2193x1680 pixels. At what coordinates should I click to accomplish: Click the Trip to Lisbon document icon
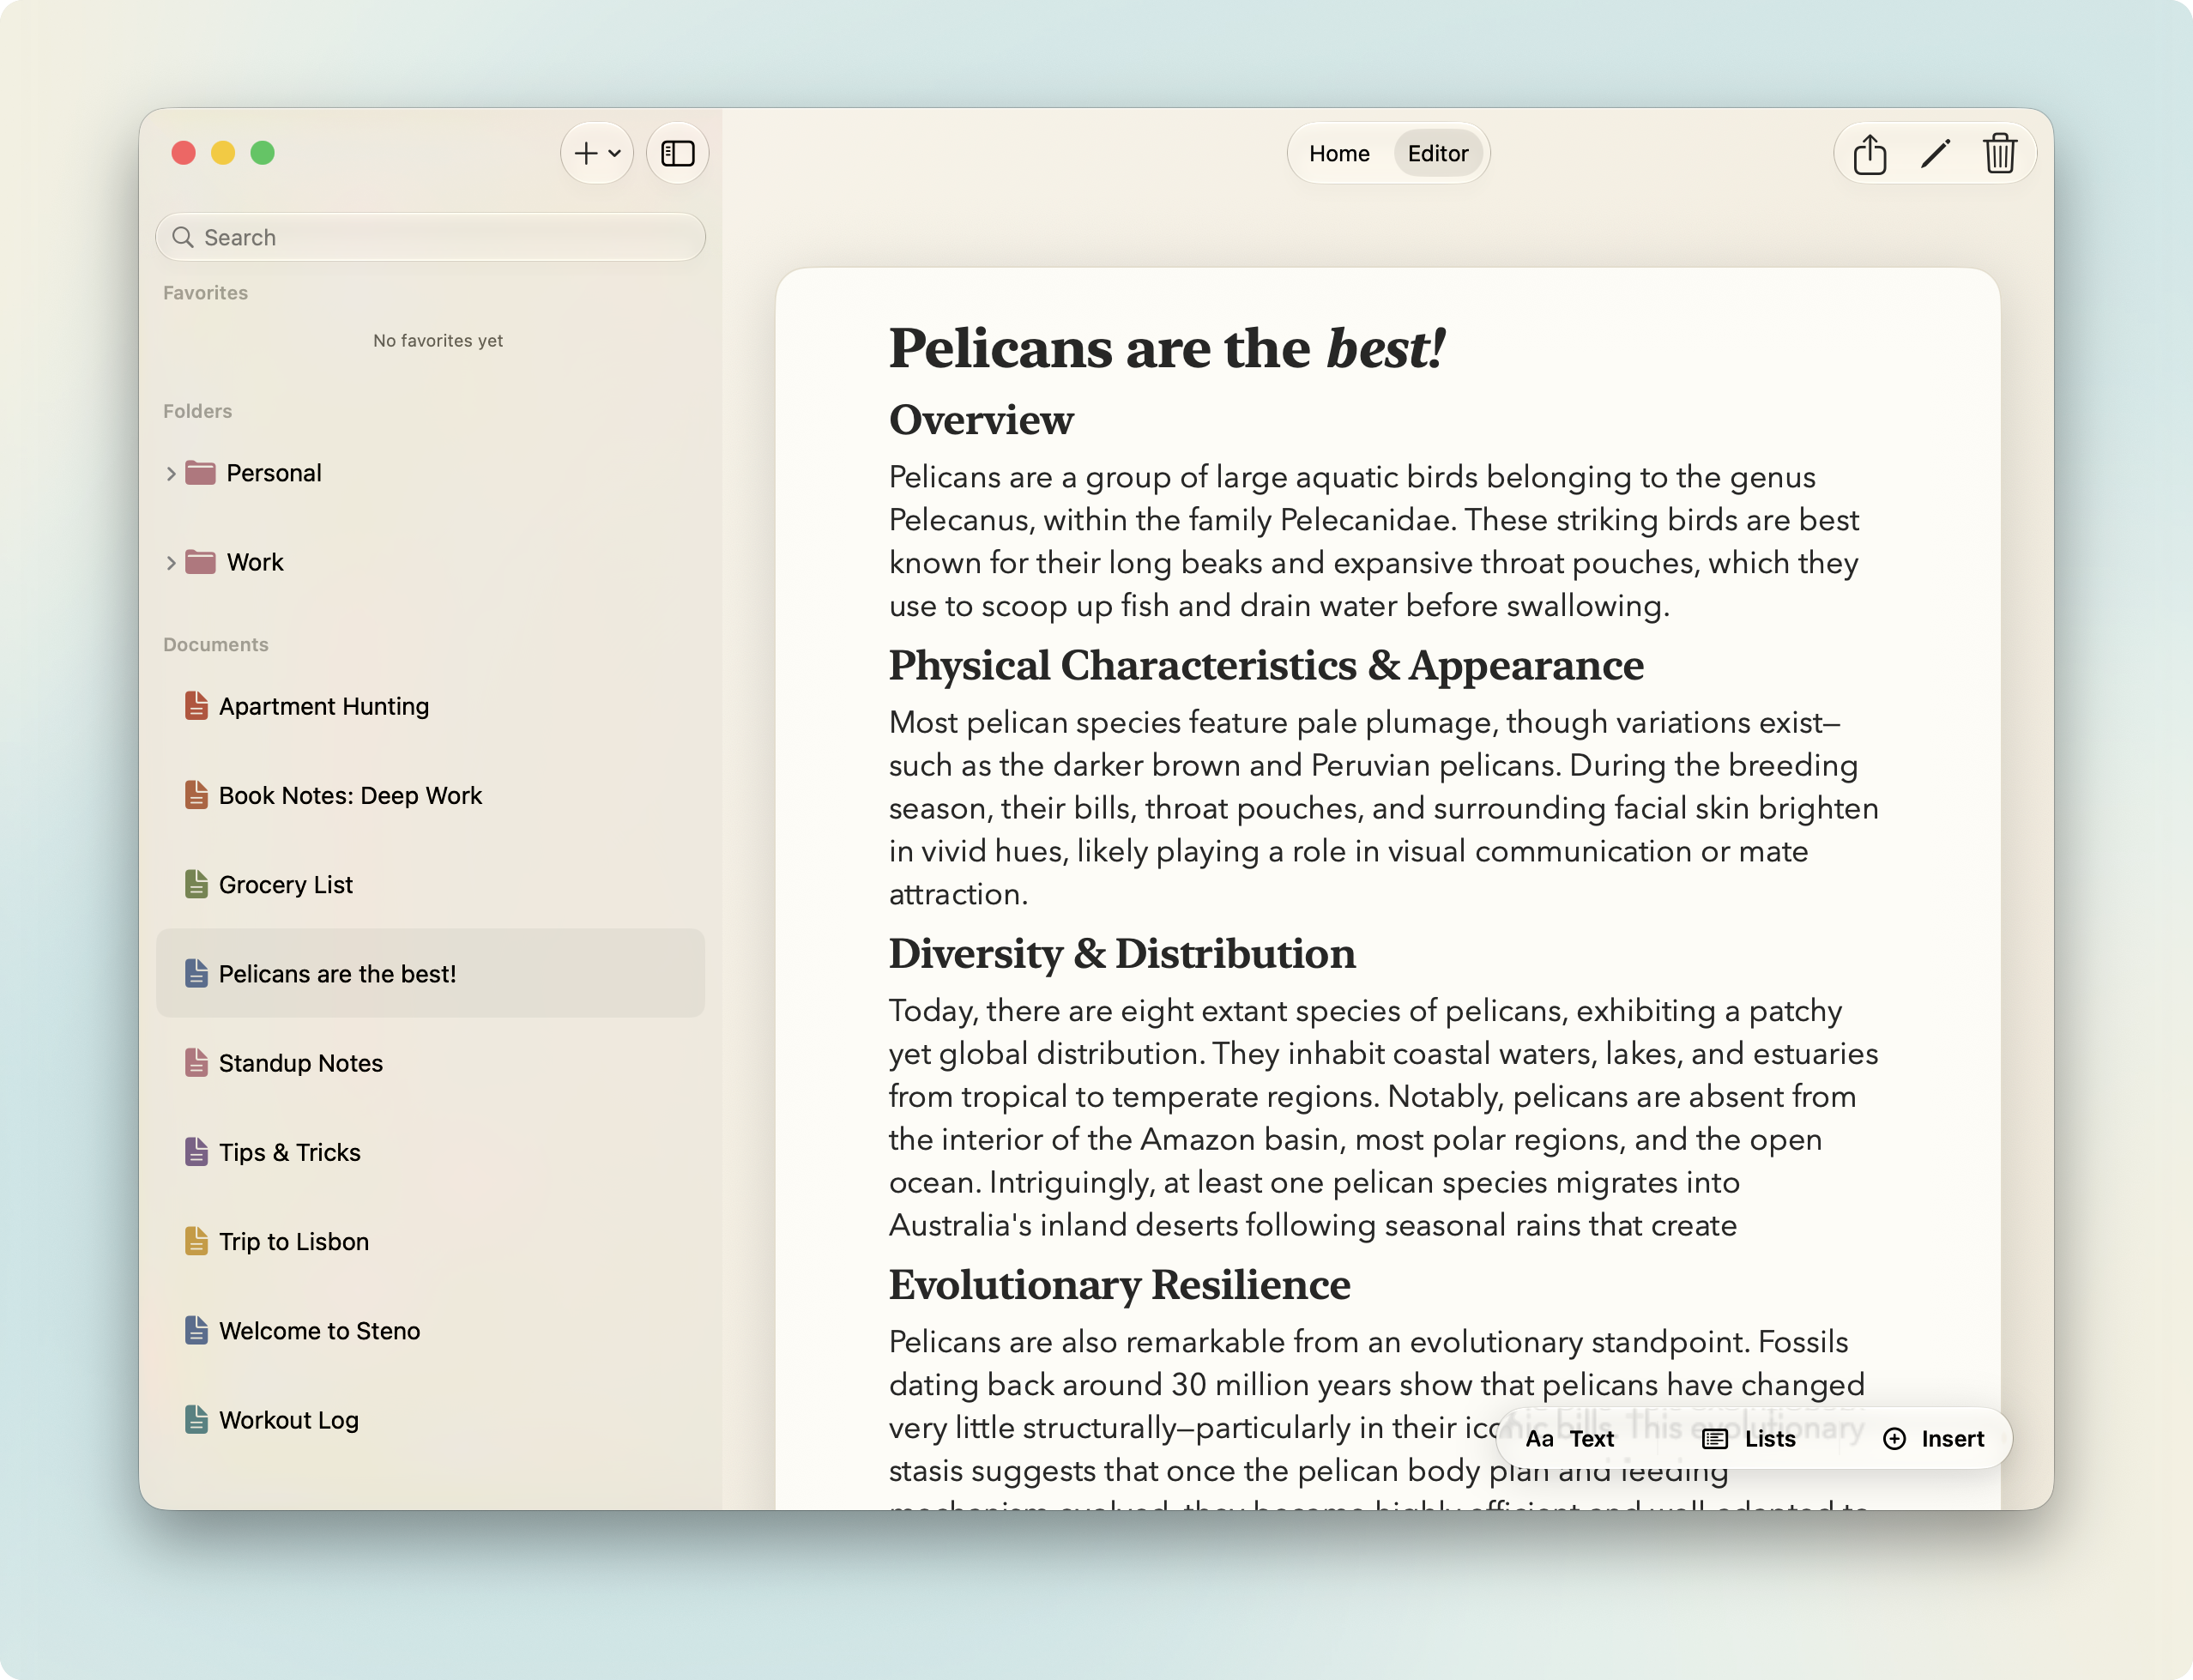click(197, 1241)
